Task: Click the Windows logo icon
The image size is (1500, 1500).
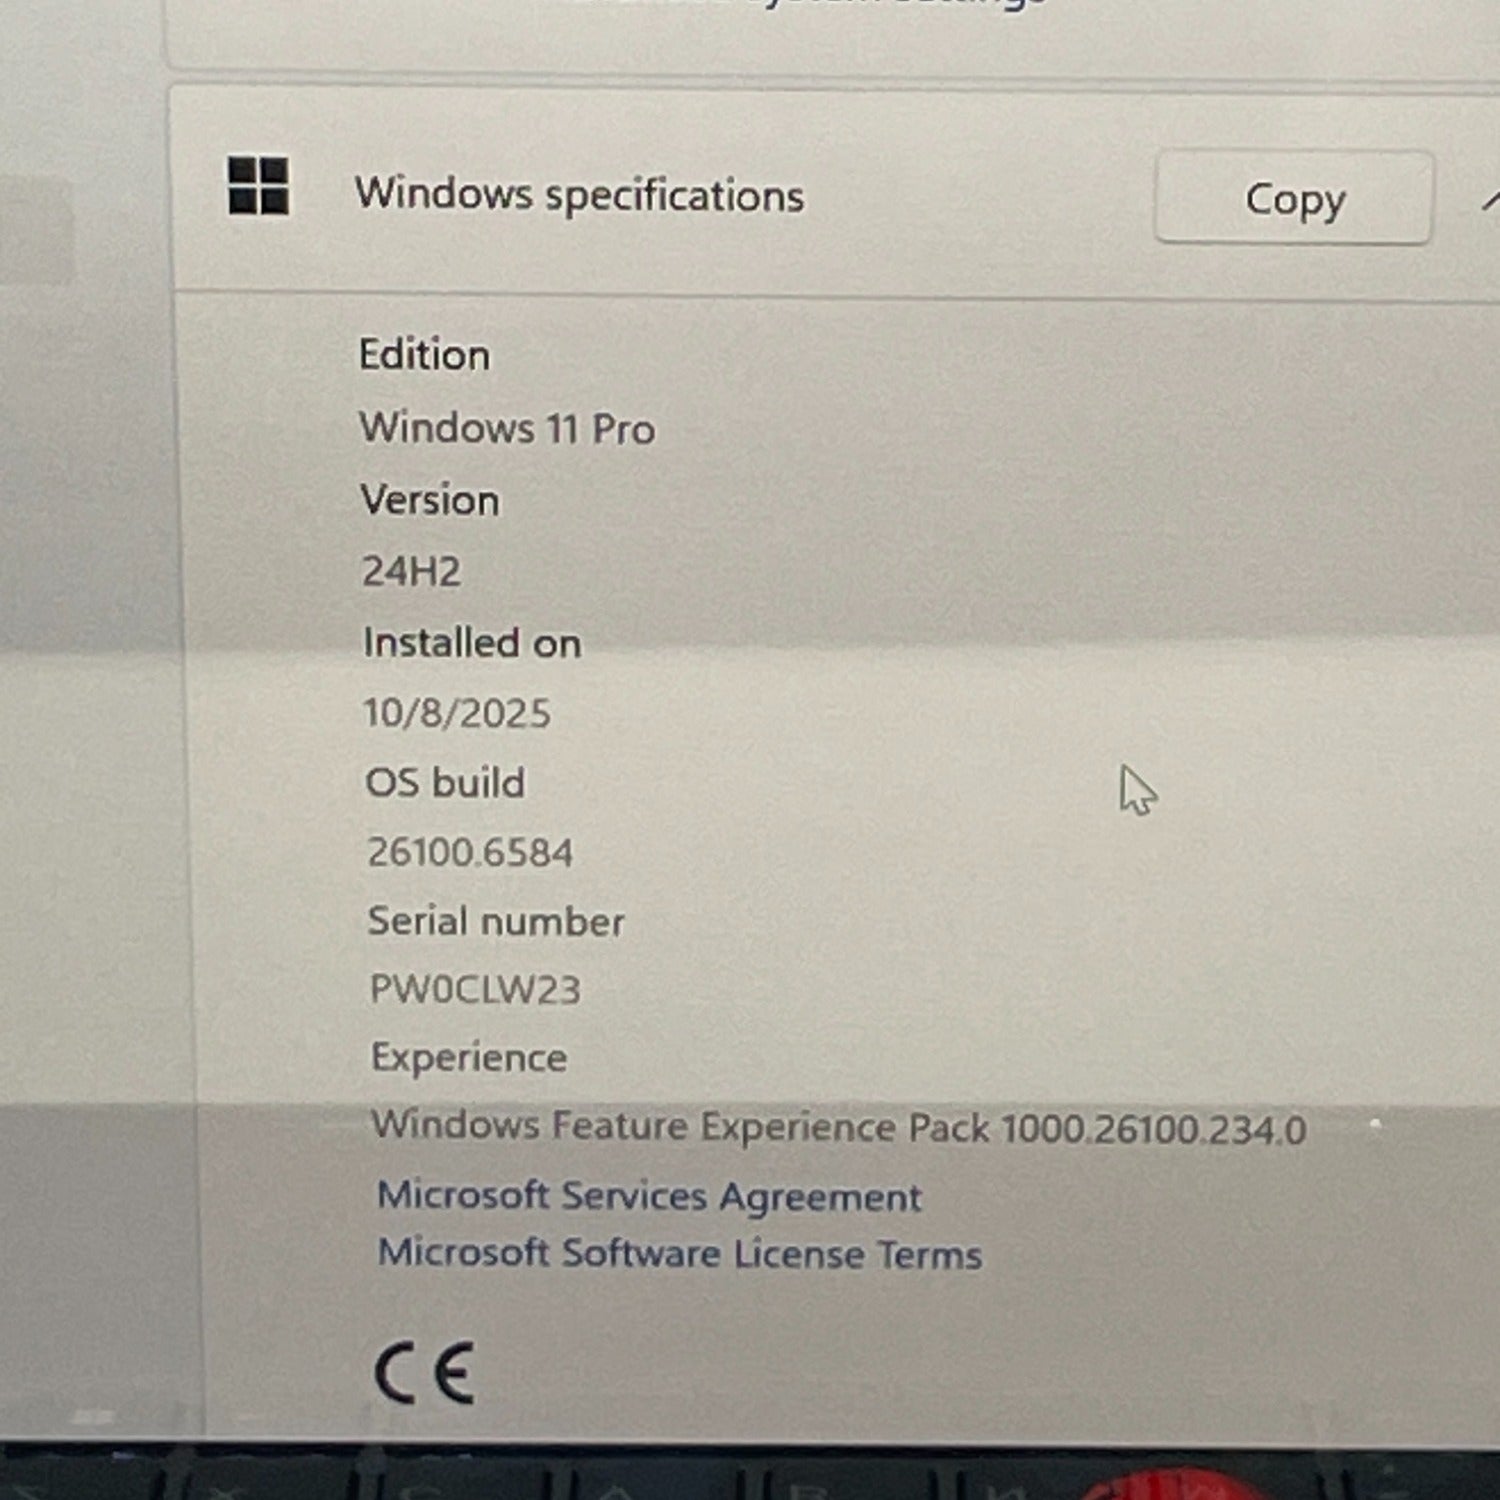Action: tap(258, 186)
